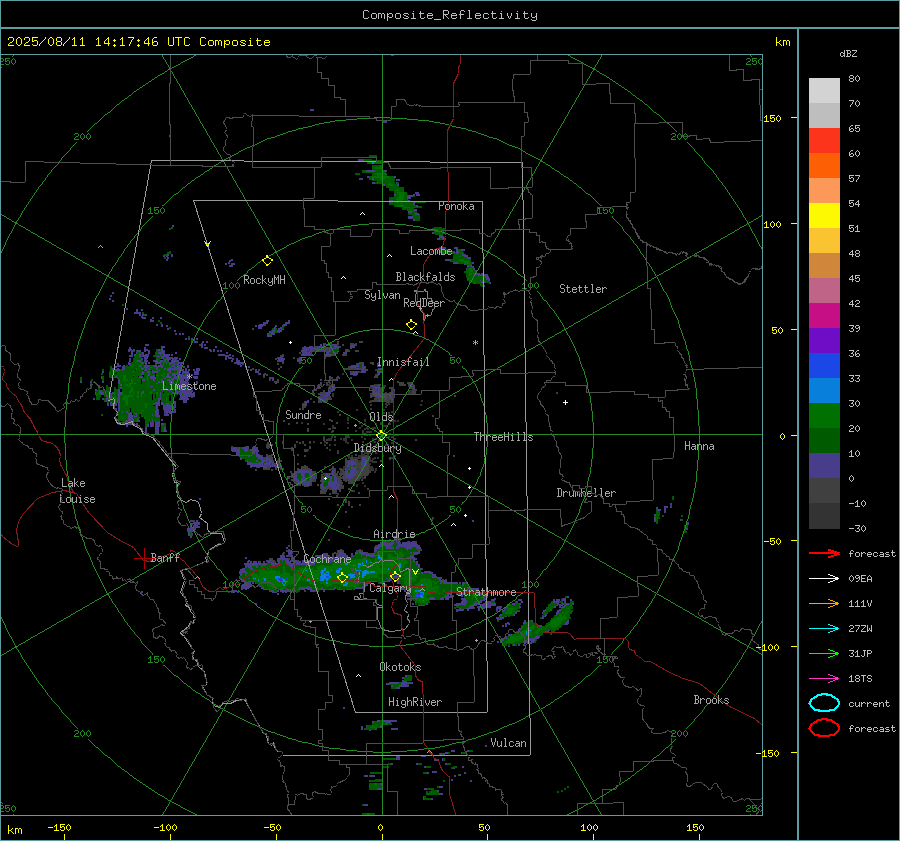Click the Limestone label
Viewport: 900px width, 841px height.
(189, 386)
